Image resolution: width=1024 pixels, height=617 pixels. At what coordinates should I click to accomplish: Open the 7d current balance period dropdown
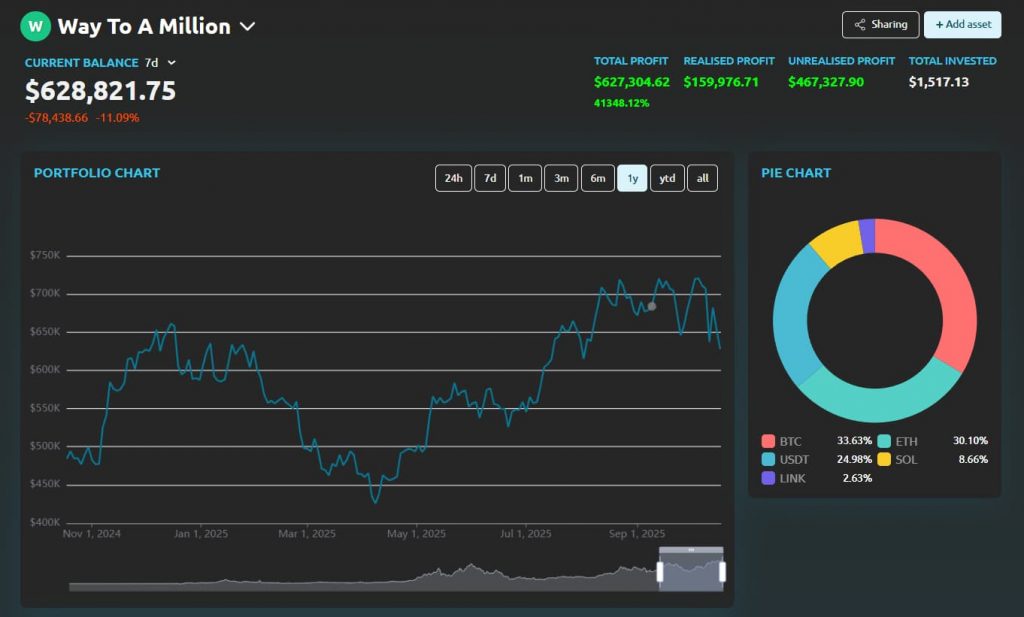tap(171, 62)
